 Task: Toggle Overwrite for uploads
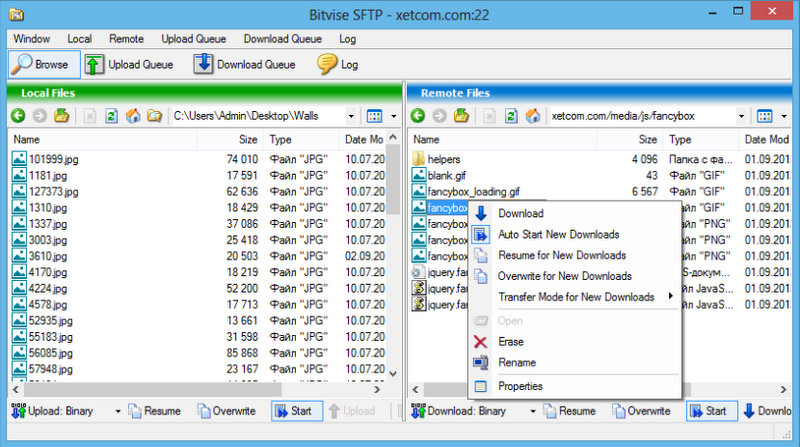click(x=227, y=411)
